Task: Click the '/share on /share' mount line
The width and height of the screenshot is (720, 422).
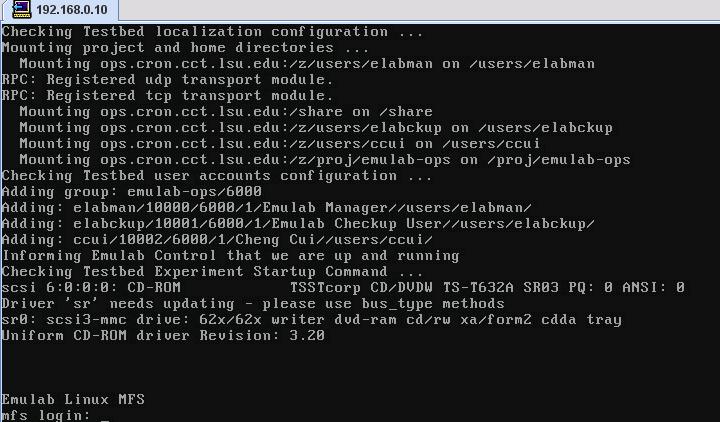Action: (x=226, y=112)
